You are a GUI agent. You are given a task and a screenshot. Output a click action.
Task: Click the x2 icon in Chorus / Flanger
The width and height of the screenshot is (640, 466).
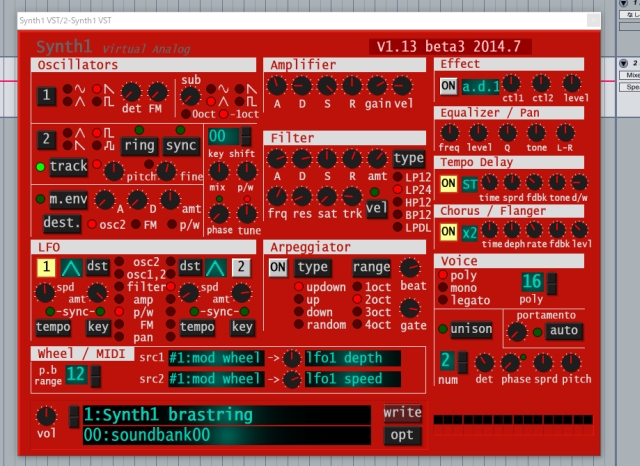[x=469, y=232]
